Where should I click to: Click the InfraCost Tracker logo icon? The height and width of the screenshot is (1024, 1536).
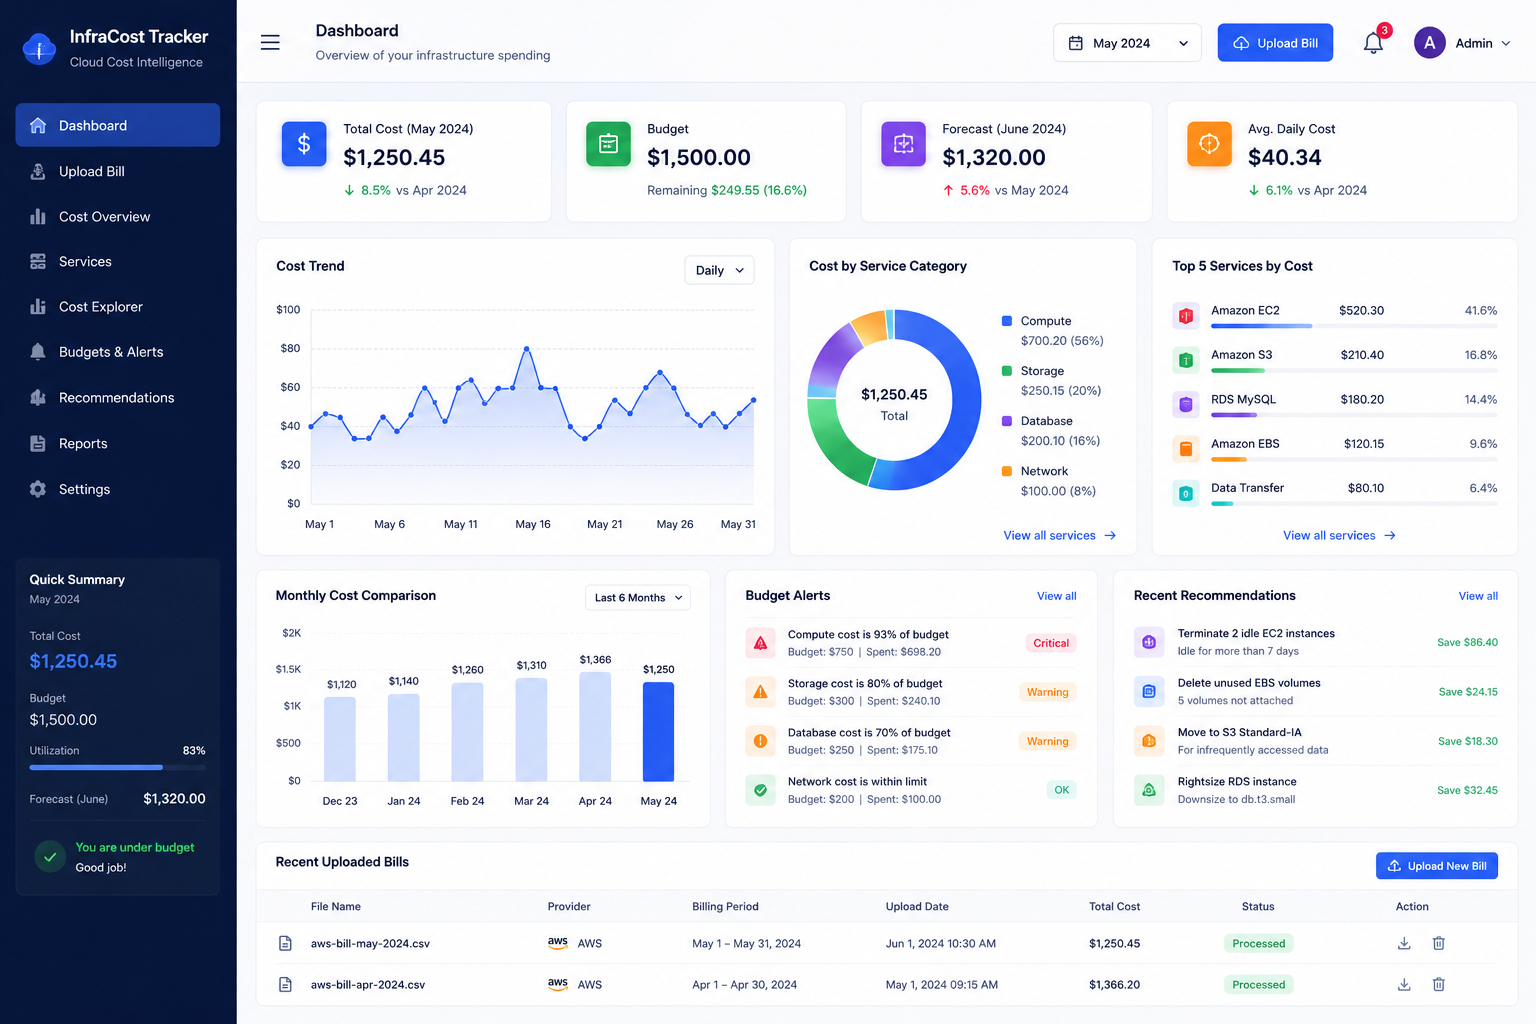coord(39,48)
